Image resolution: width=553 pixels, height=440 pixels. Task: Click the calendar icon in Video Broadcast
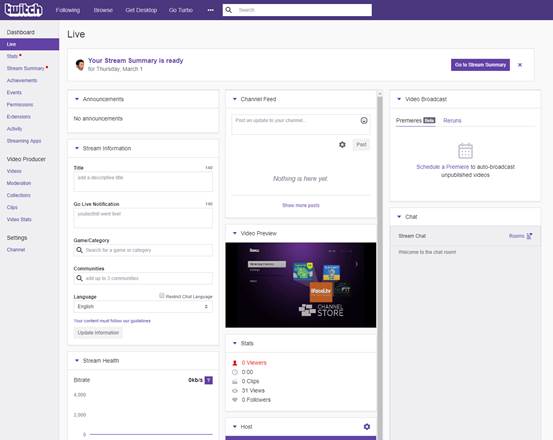(x=465, y=151)
